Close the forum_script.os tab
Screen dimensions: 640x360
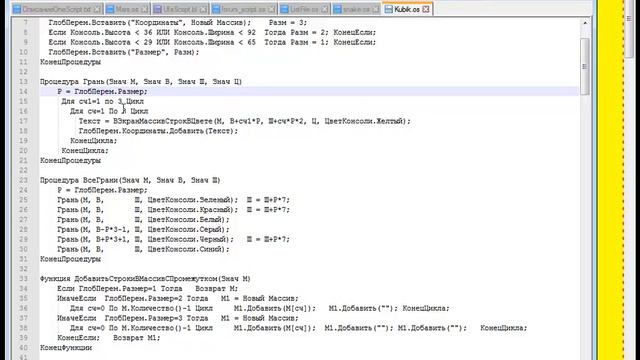tap(272, 9)
